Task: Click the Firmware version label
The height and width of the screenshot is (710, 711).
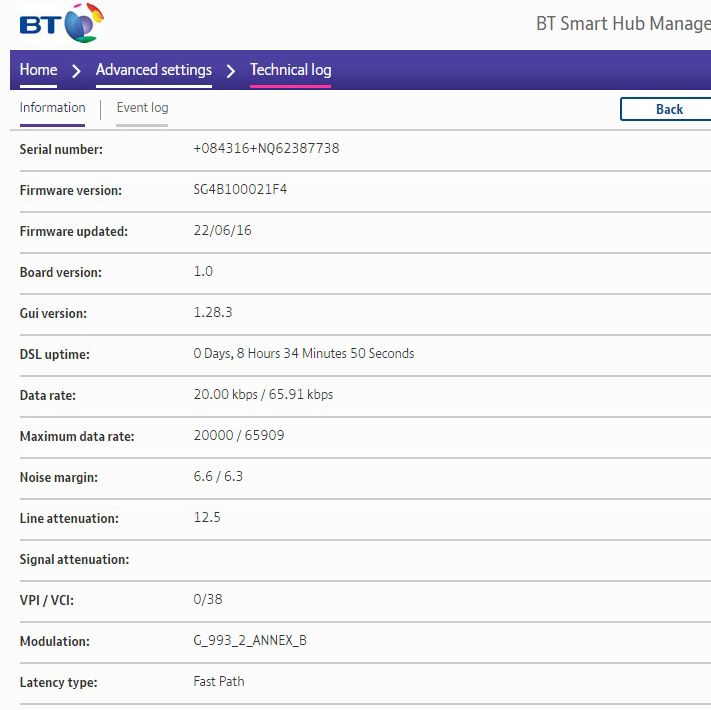Action: pos(71,190)
